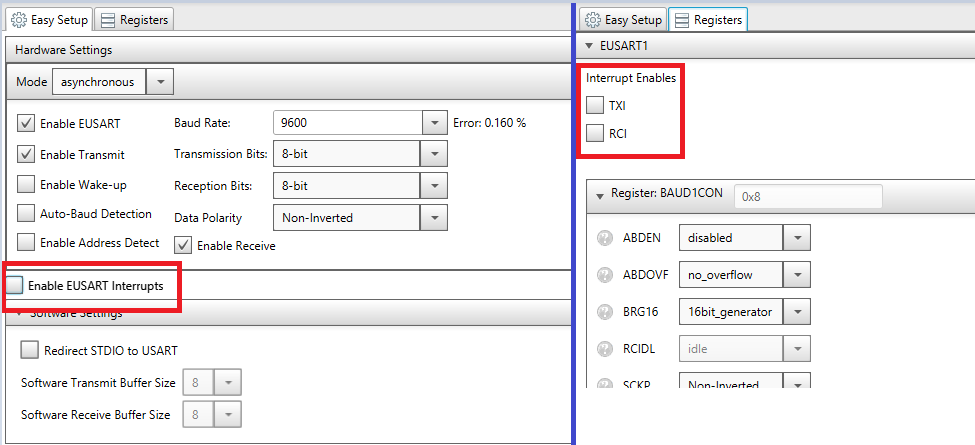Select the left panel Easy Setup tab

point(50,20)
